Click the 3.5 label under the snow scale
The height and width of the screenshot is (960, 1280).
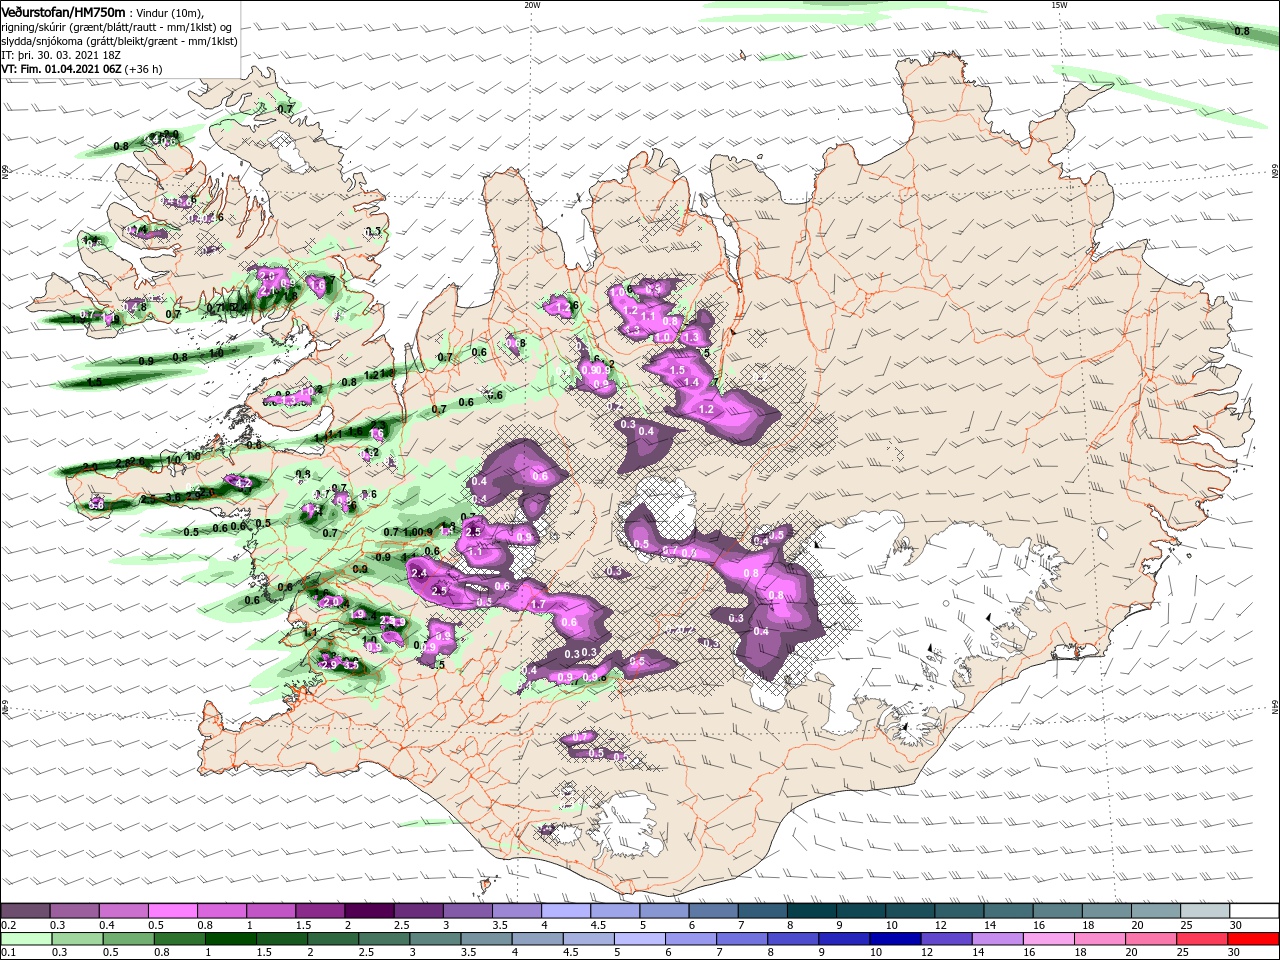500,925
